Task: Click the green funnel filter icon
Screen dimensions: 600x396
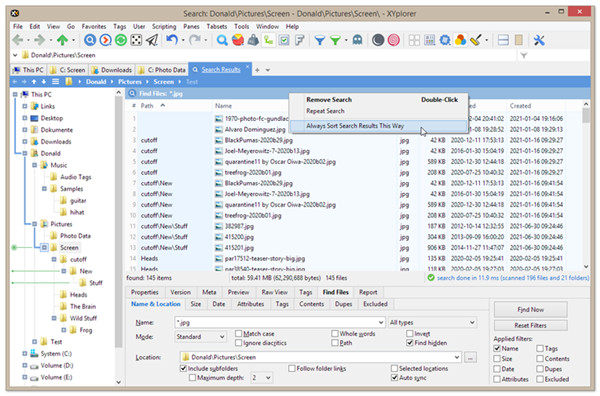Action: pyautogui.click(x=335, y=40)
